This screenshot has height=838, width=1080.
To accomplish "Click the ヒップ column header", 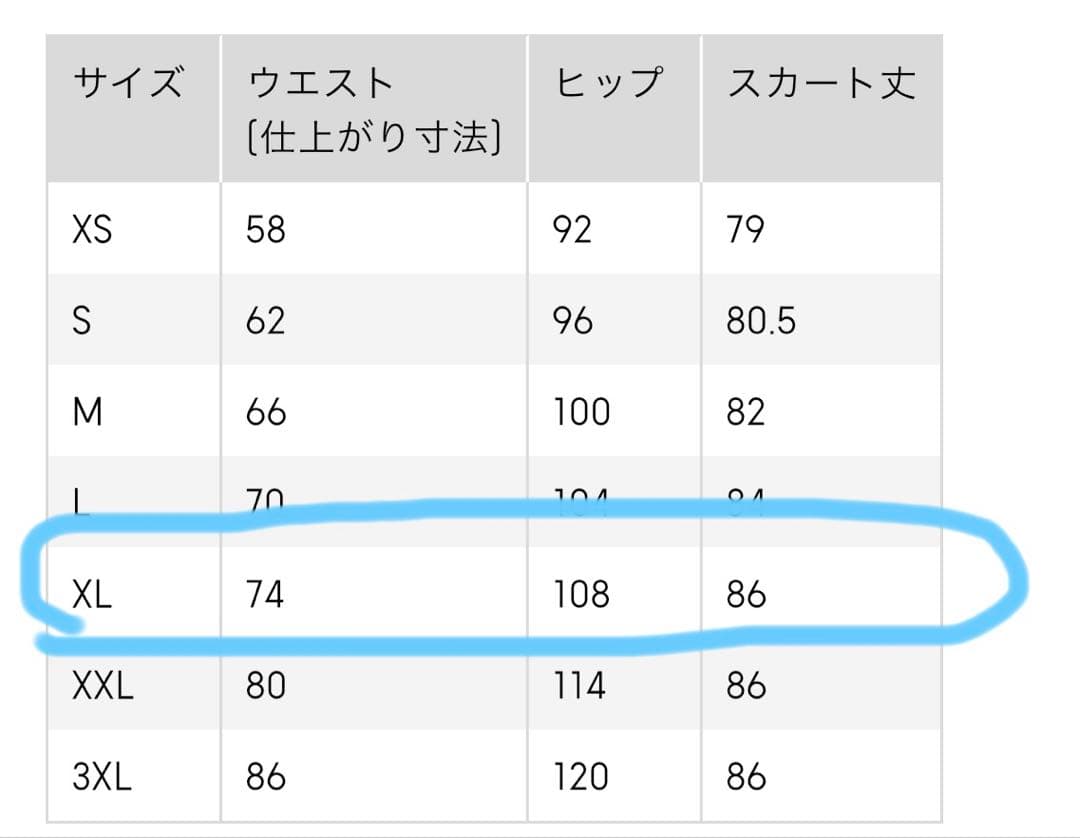I will [610, 82].
